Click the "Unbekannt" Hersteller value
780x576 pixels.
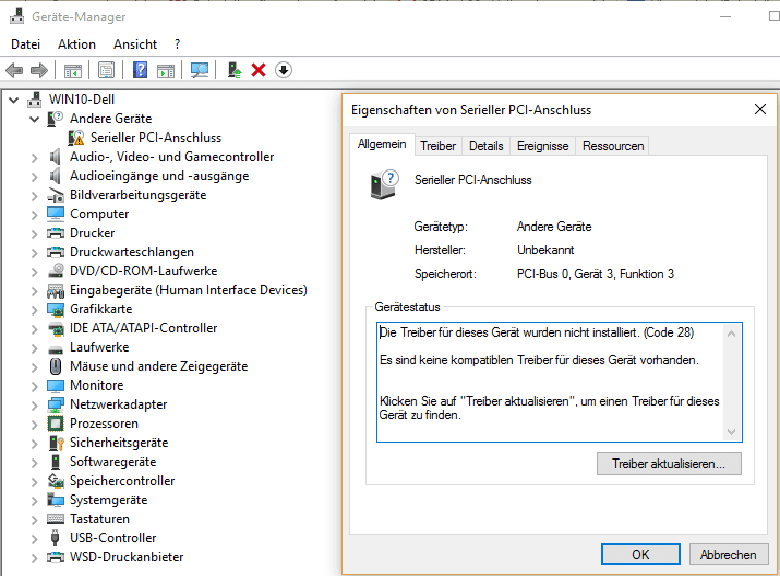pos(546,250)
